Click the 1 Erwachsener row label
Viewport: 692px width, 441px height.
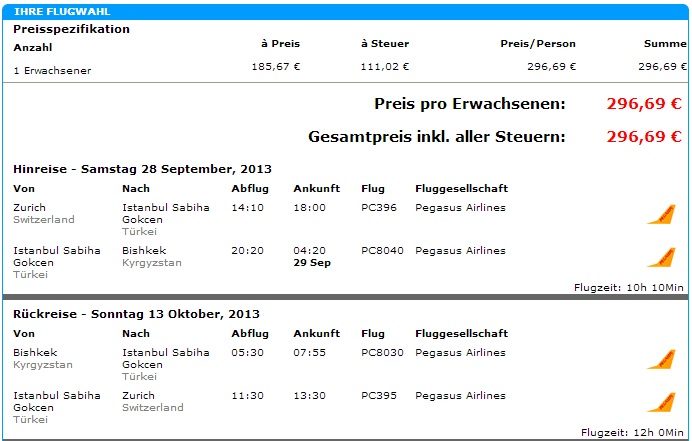tap(52, 71)
